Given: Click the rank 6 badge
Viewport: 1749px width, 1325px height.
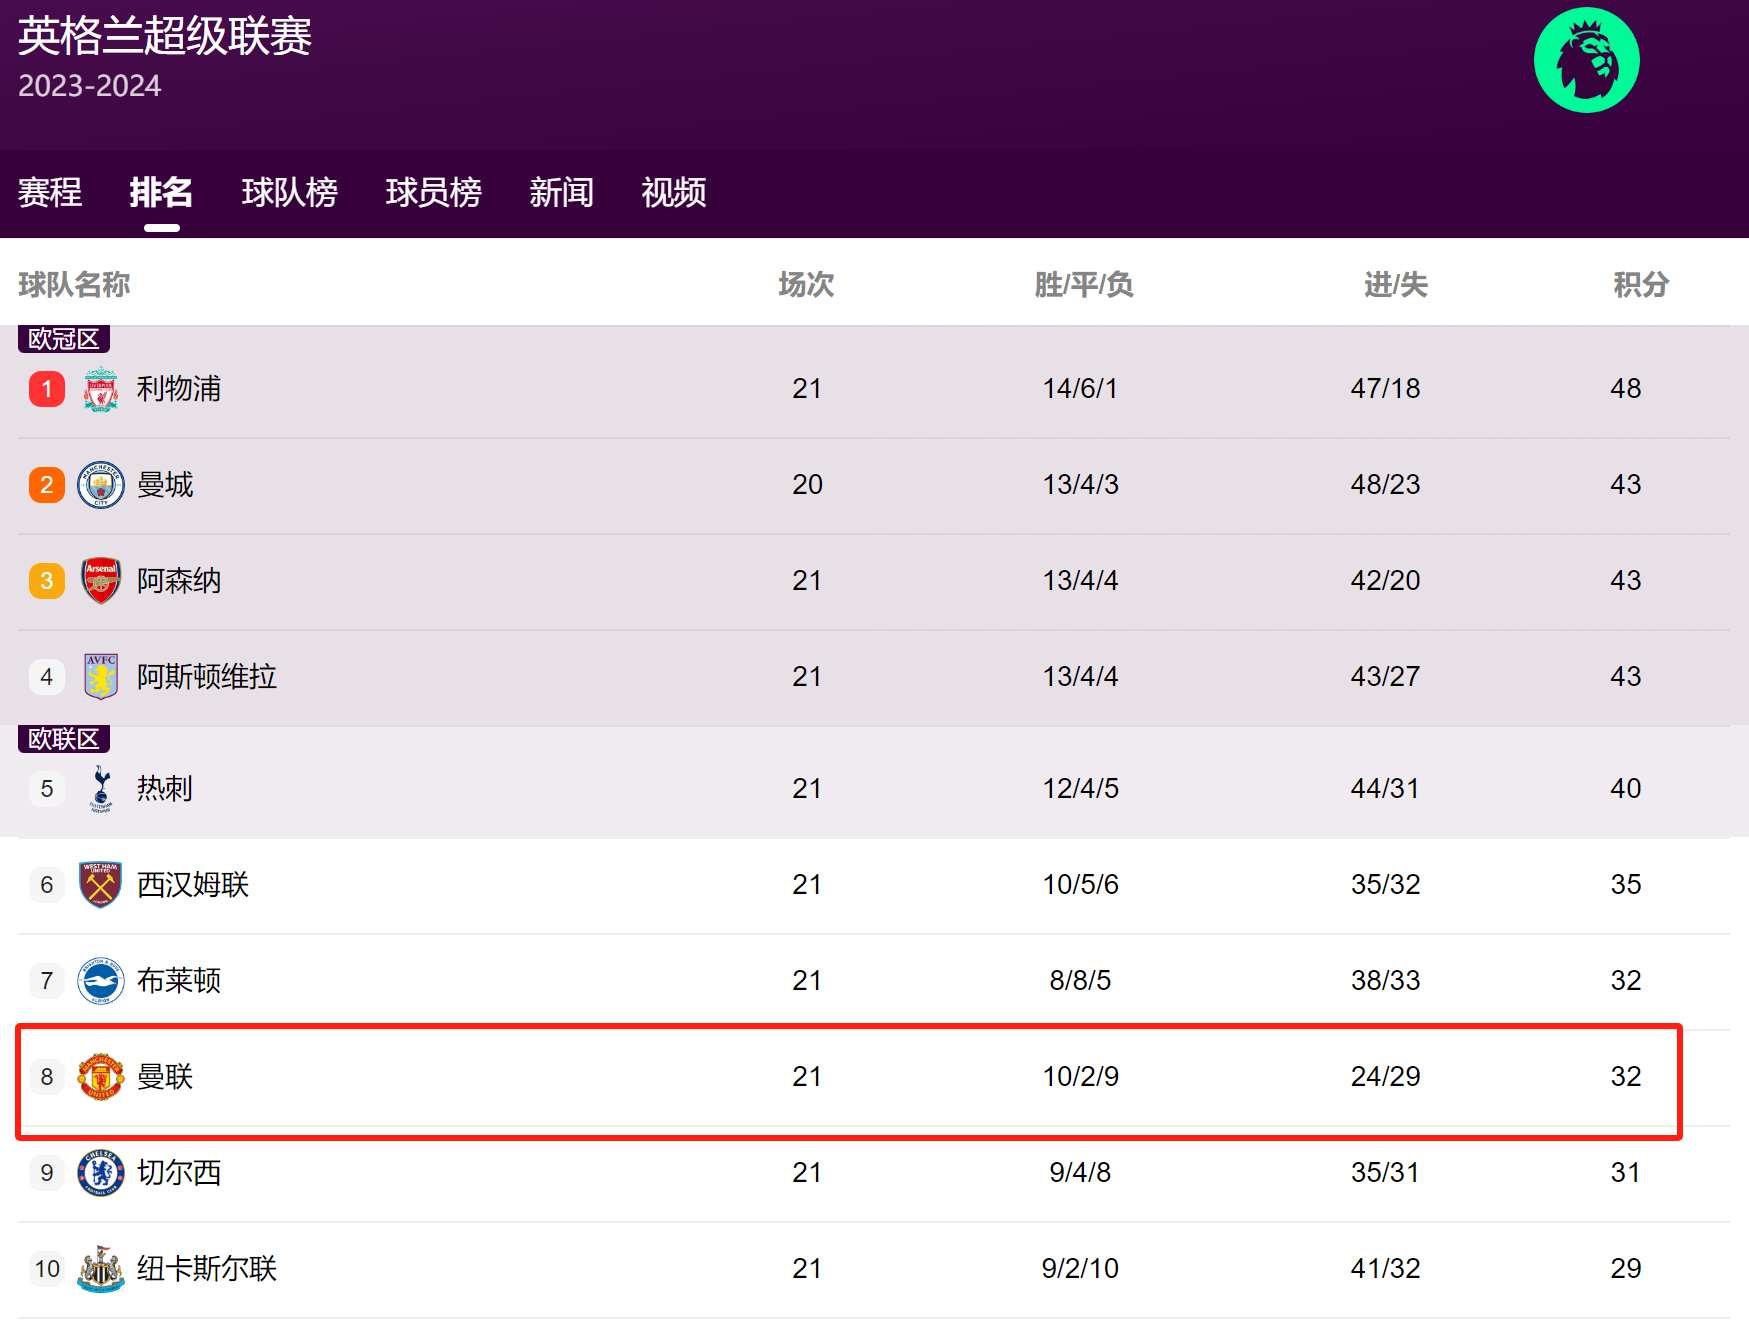Looking at the screenshot, I should coord(47,885).
